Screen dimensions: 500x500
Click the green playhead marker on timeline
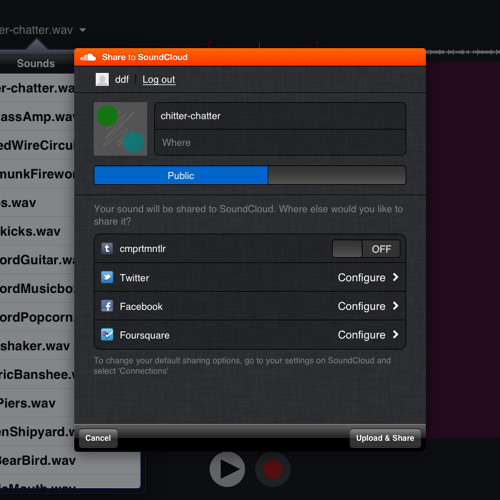(x=259, y=45)
